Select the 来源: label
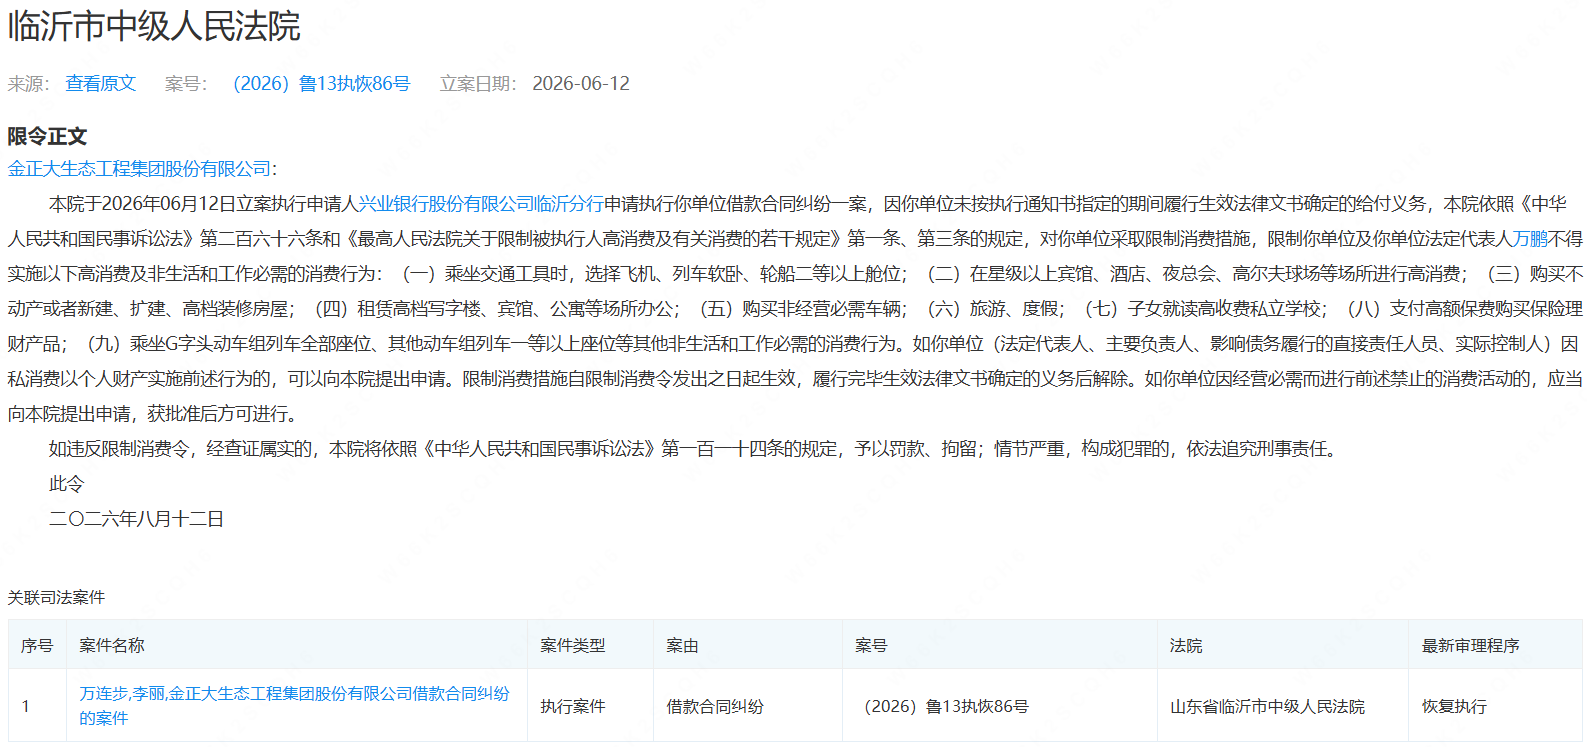This screenshot has height=747, width=1587. [29, 84]
